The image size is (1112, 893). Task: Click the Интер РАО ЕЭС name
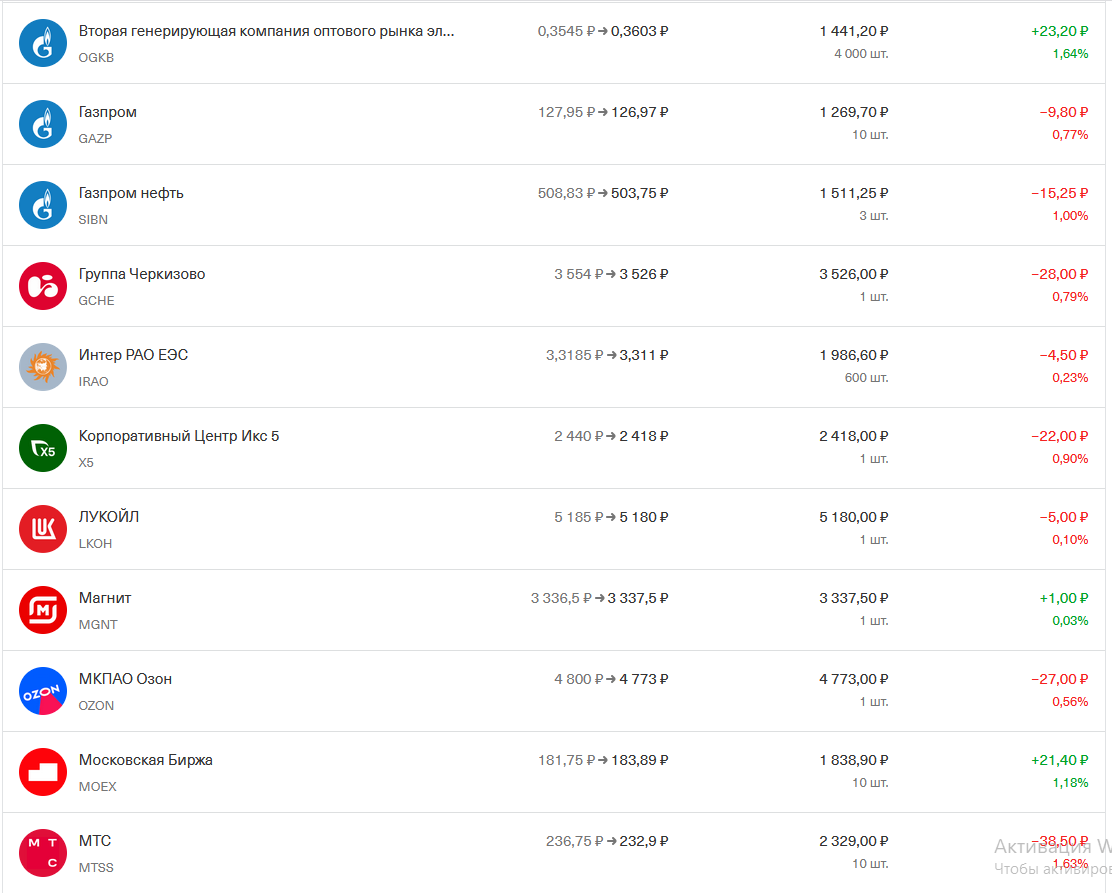[133, 355]
